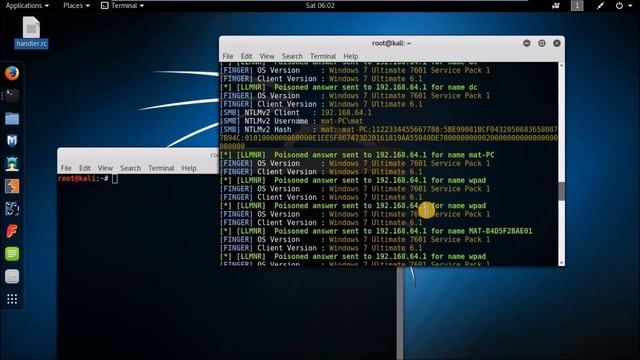The height and width of the screenshot is (360, 640).
Task: Open the dock icon below Burp Suite
Action: click(x=12, y=209)
